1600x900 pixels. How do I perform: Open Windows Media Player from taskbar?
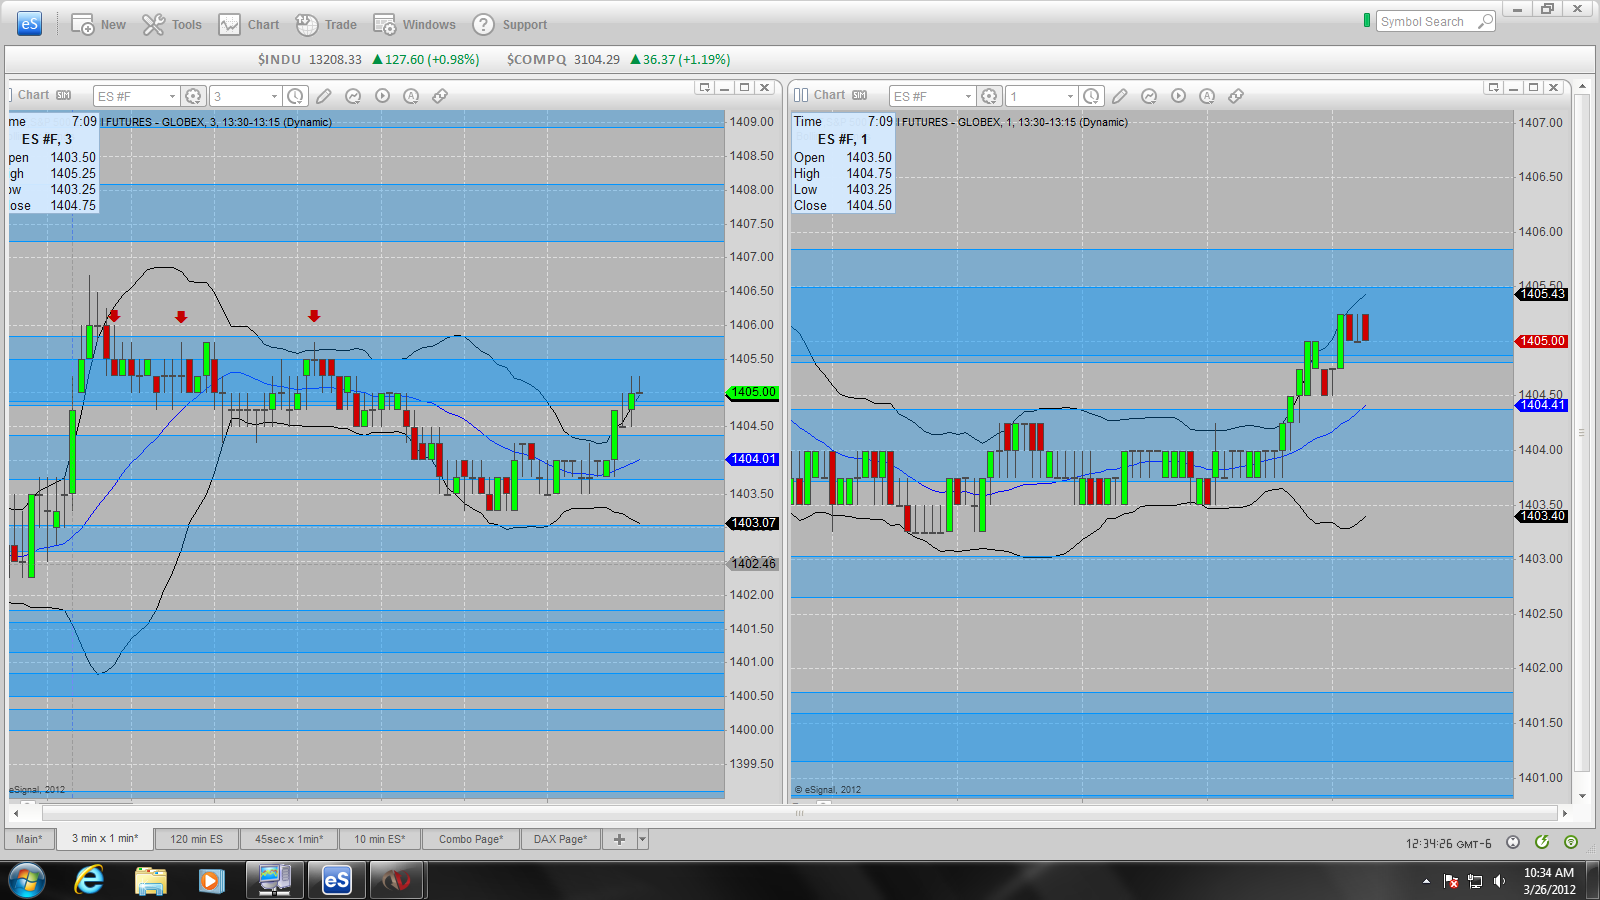211,880
